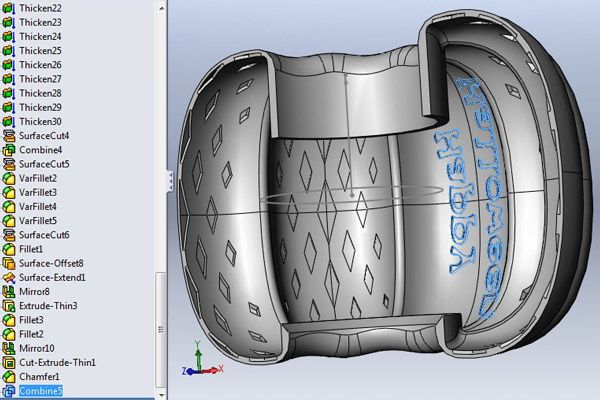Click the Thicken22 feature icon
Viewport: 600px width, 400px height.
tap(8, 8)
